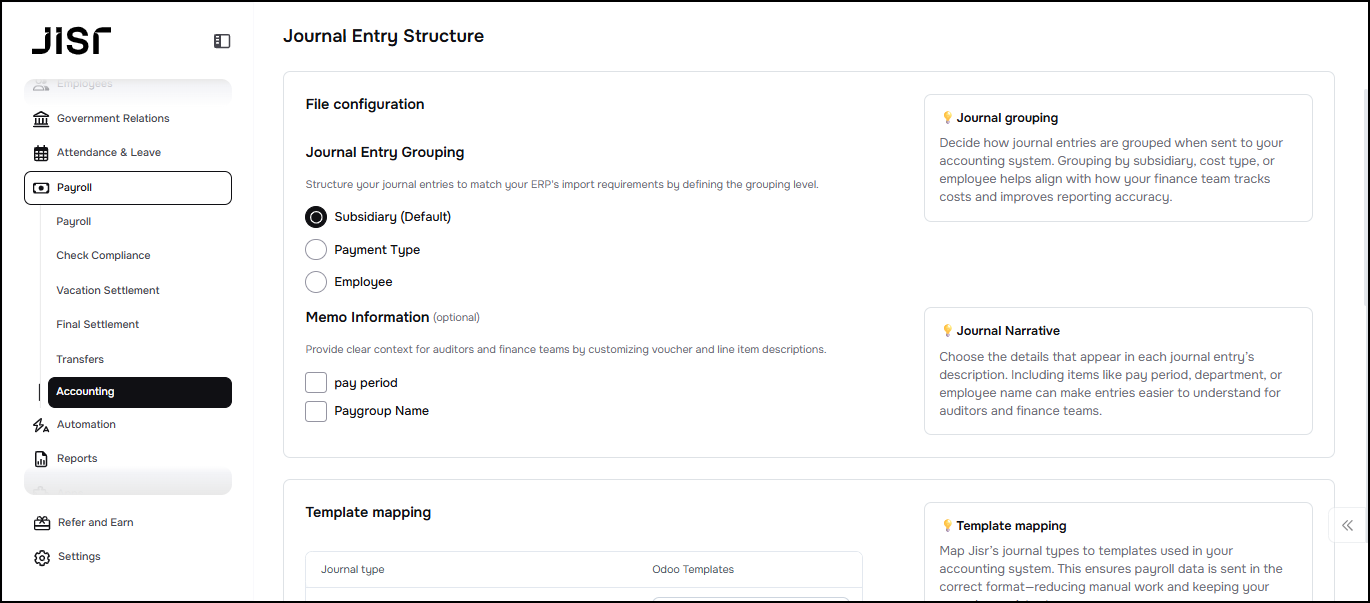
Task: Click the sidebar collapse panel icon
Action: click(x=222, y=41)
